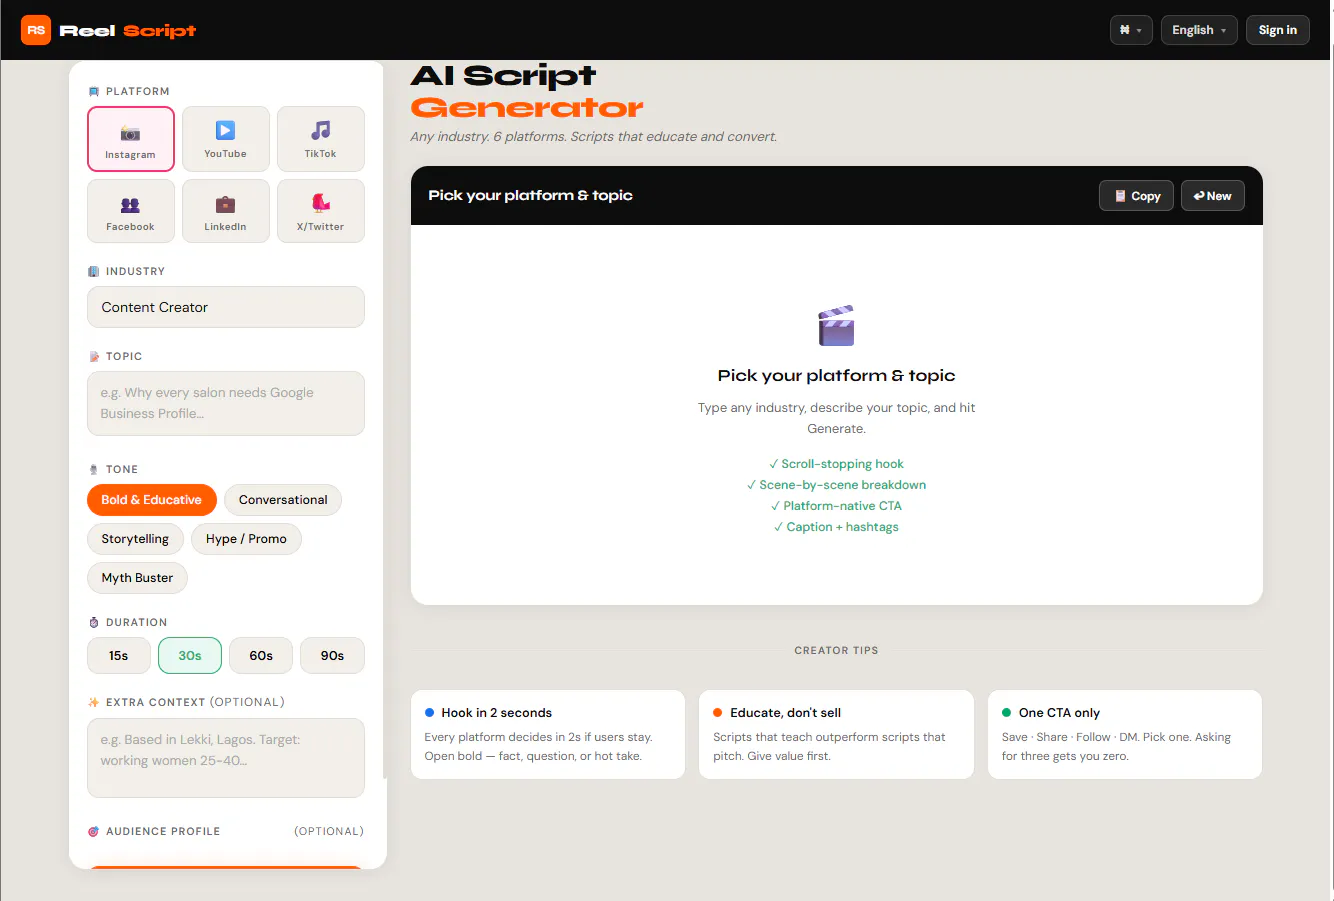Select the Facebook platform card
Image resolution: width=1334 pixels, height=901 pixels.
click(131, 211)
